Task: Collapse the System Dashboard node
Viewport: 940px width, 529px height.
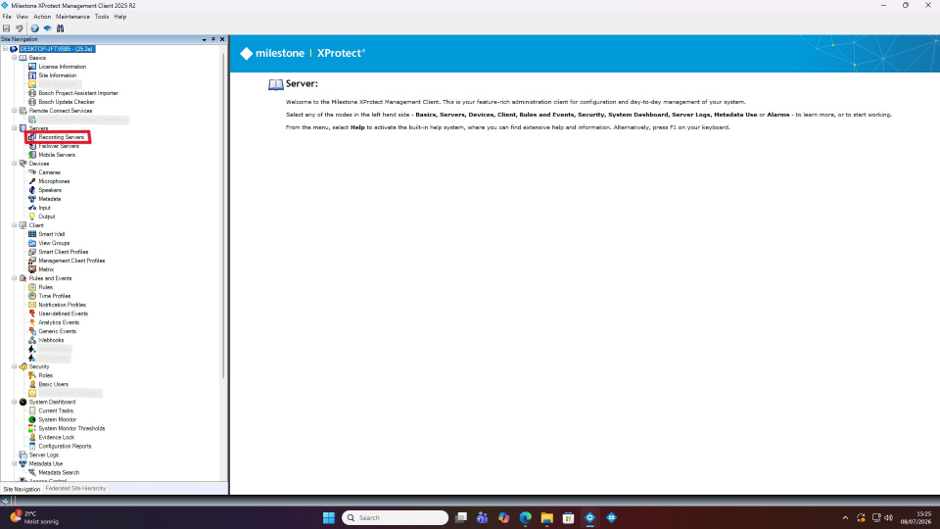Action: pos(14,402)
